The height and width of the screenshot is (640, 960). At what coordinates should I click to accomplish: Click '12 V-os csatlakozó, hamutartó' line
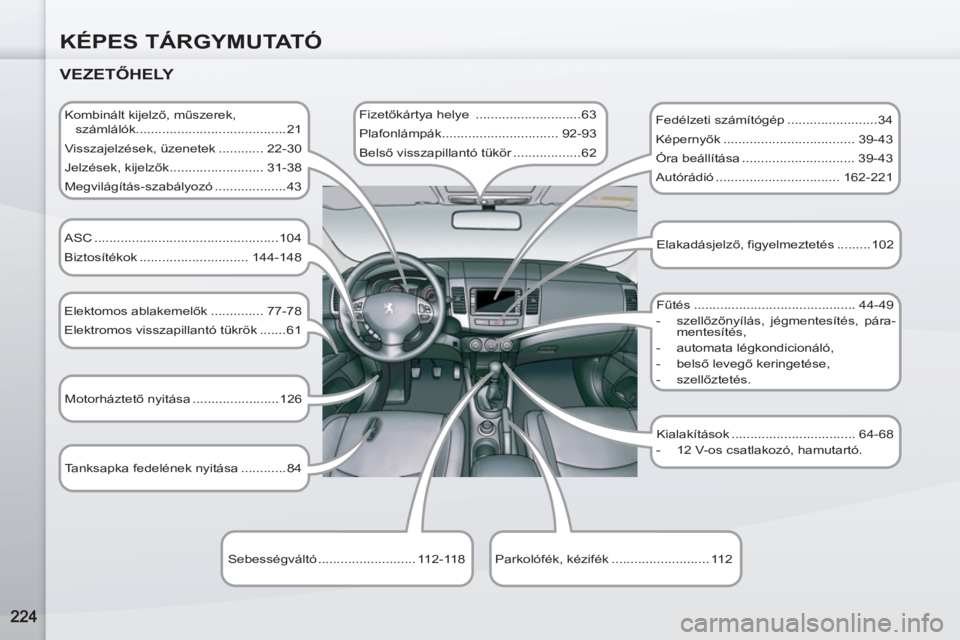759,450
